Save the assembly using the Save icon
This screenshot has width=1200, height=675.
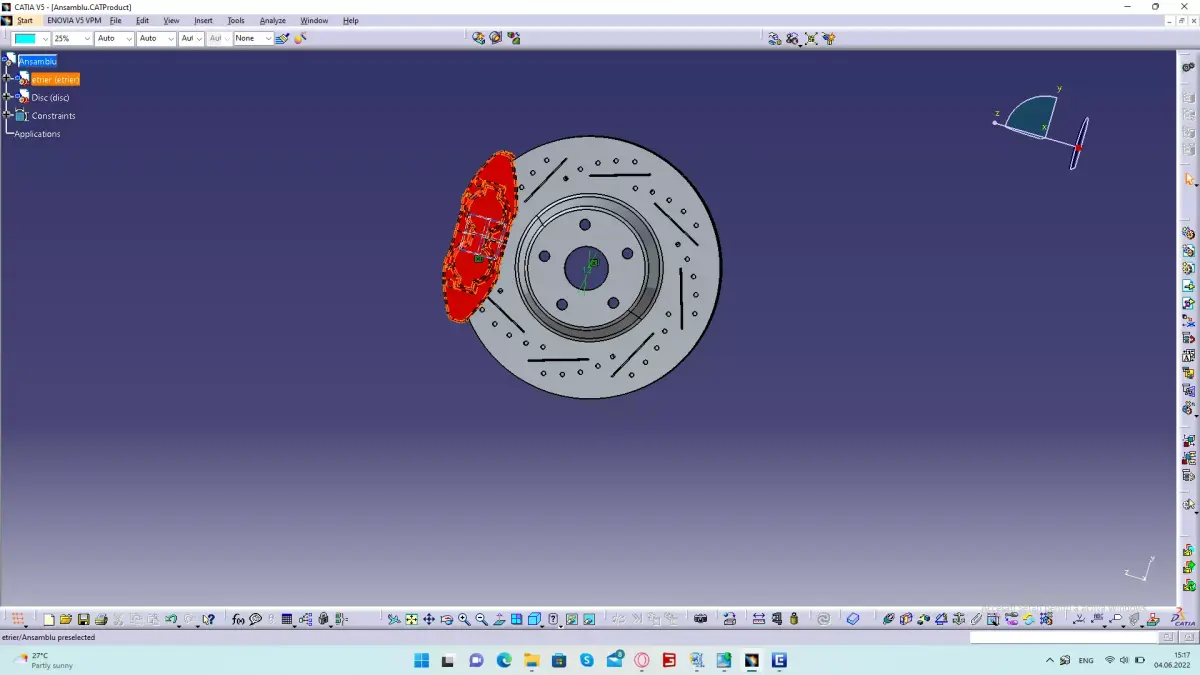84,618
